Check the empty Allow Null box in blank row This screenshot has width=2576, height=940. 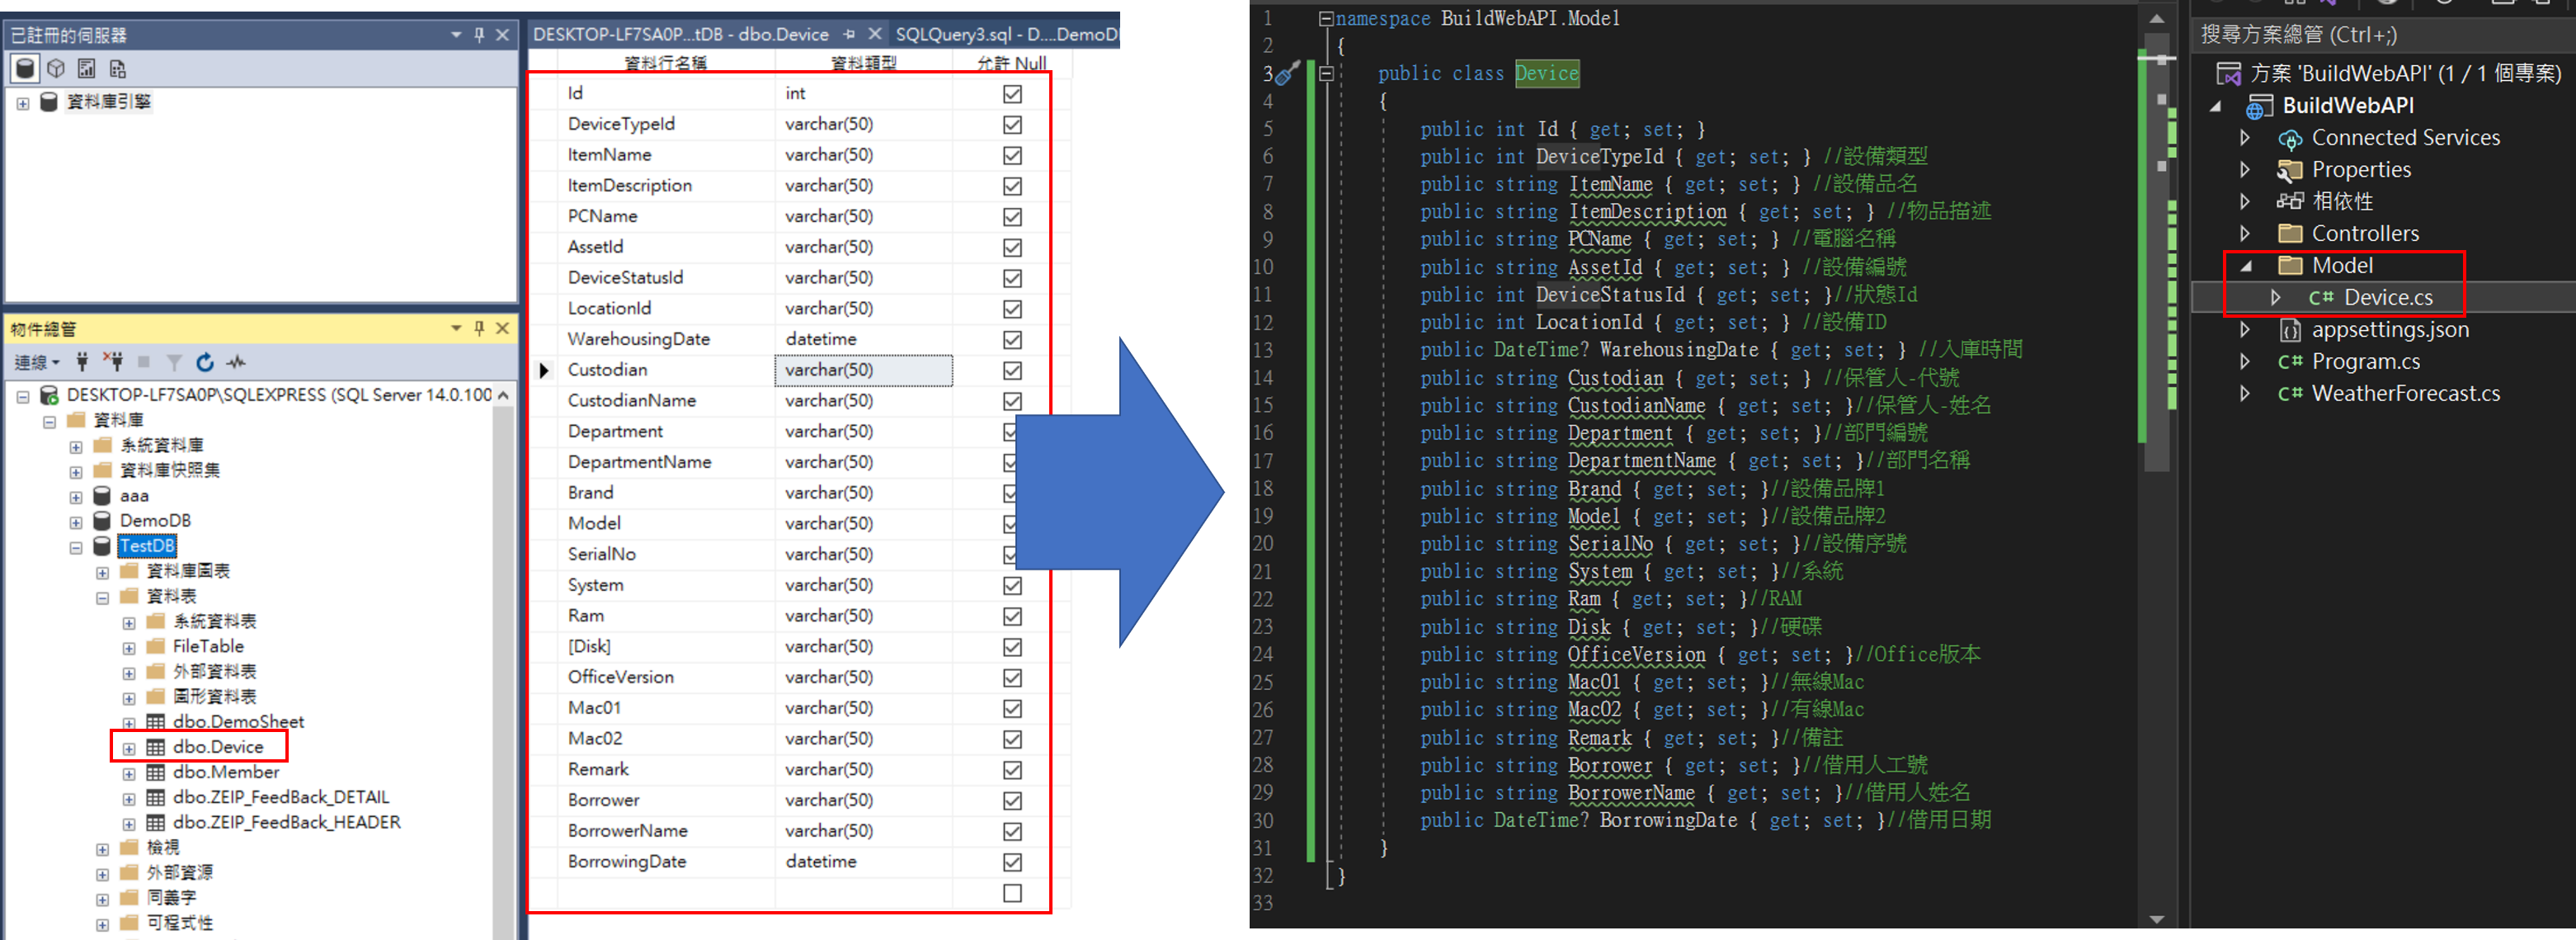coord(1012,892)
